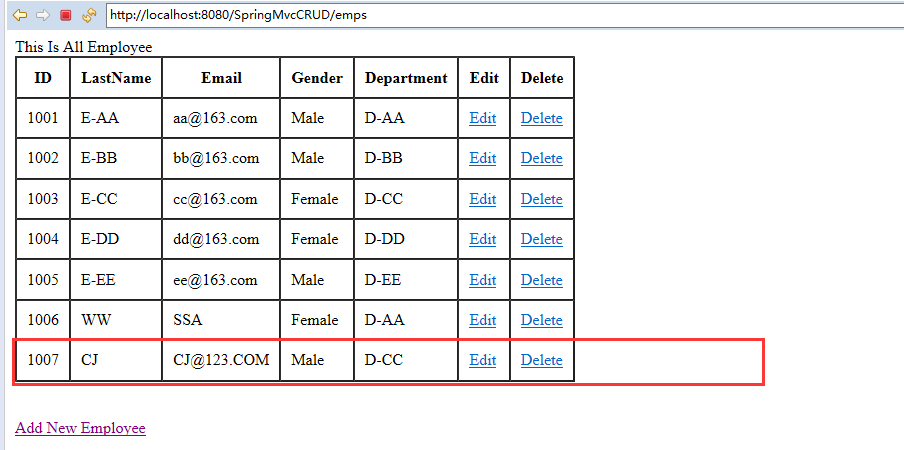904x450 pixels.
Task: Select the Gender column header
Action: pos(317,78)
